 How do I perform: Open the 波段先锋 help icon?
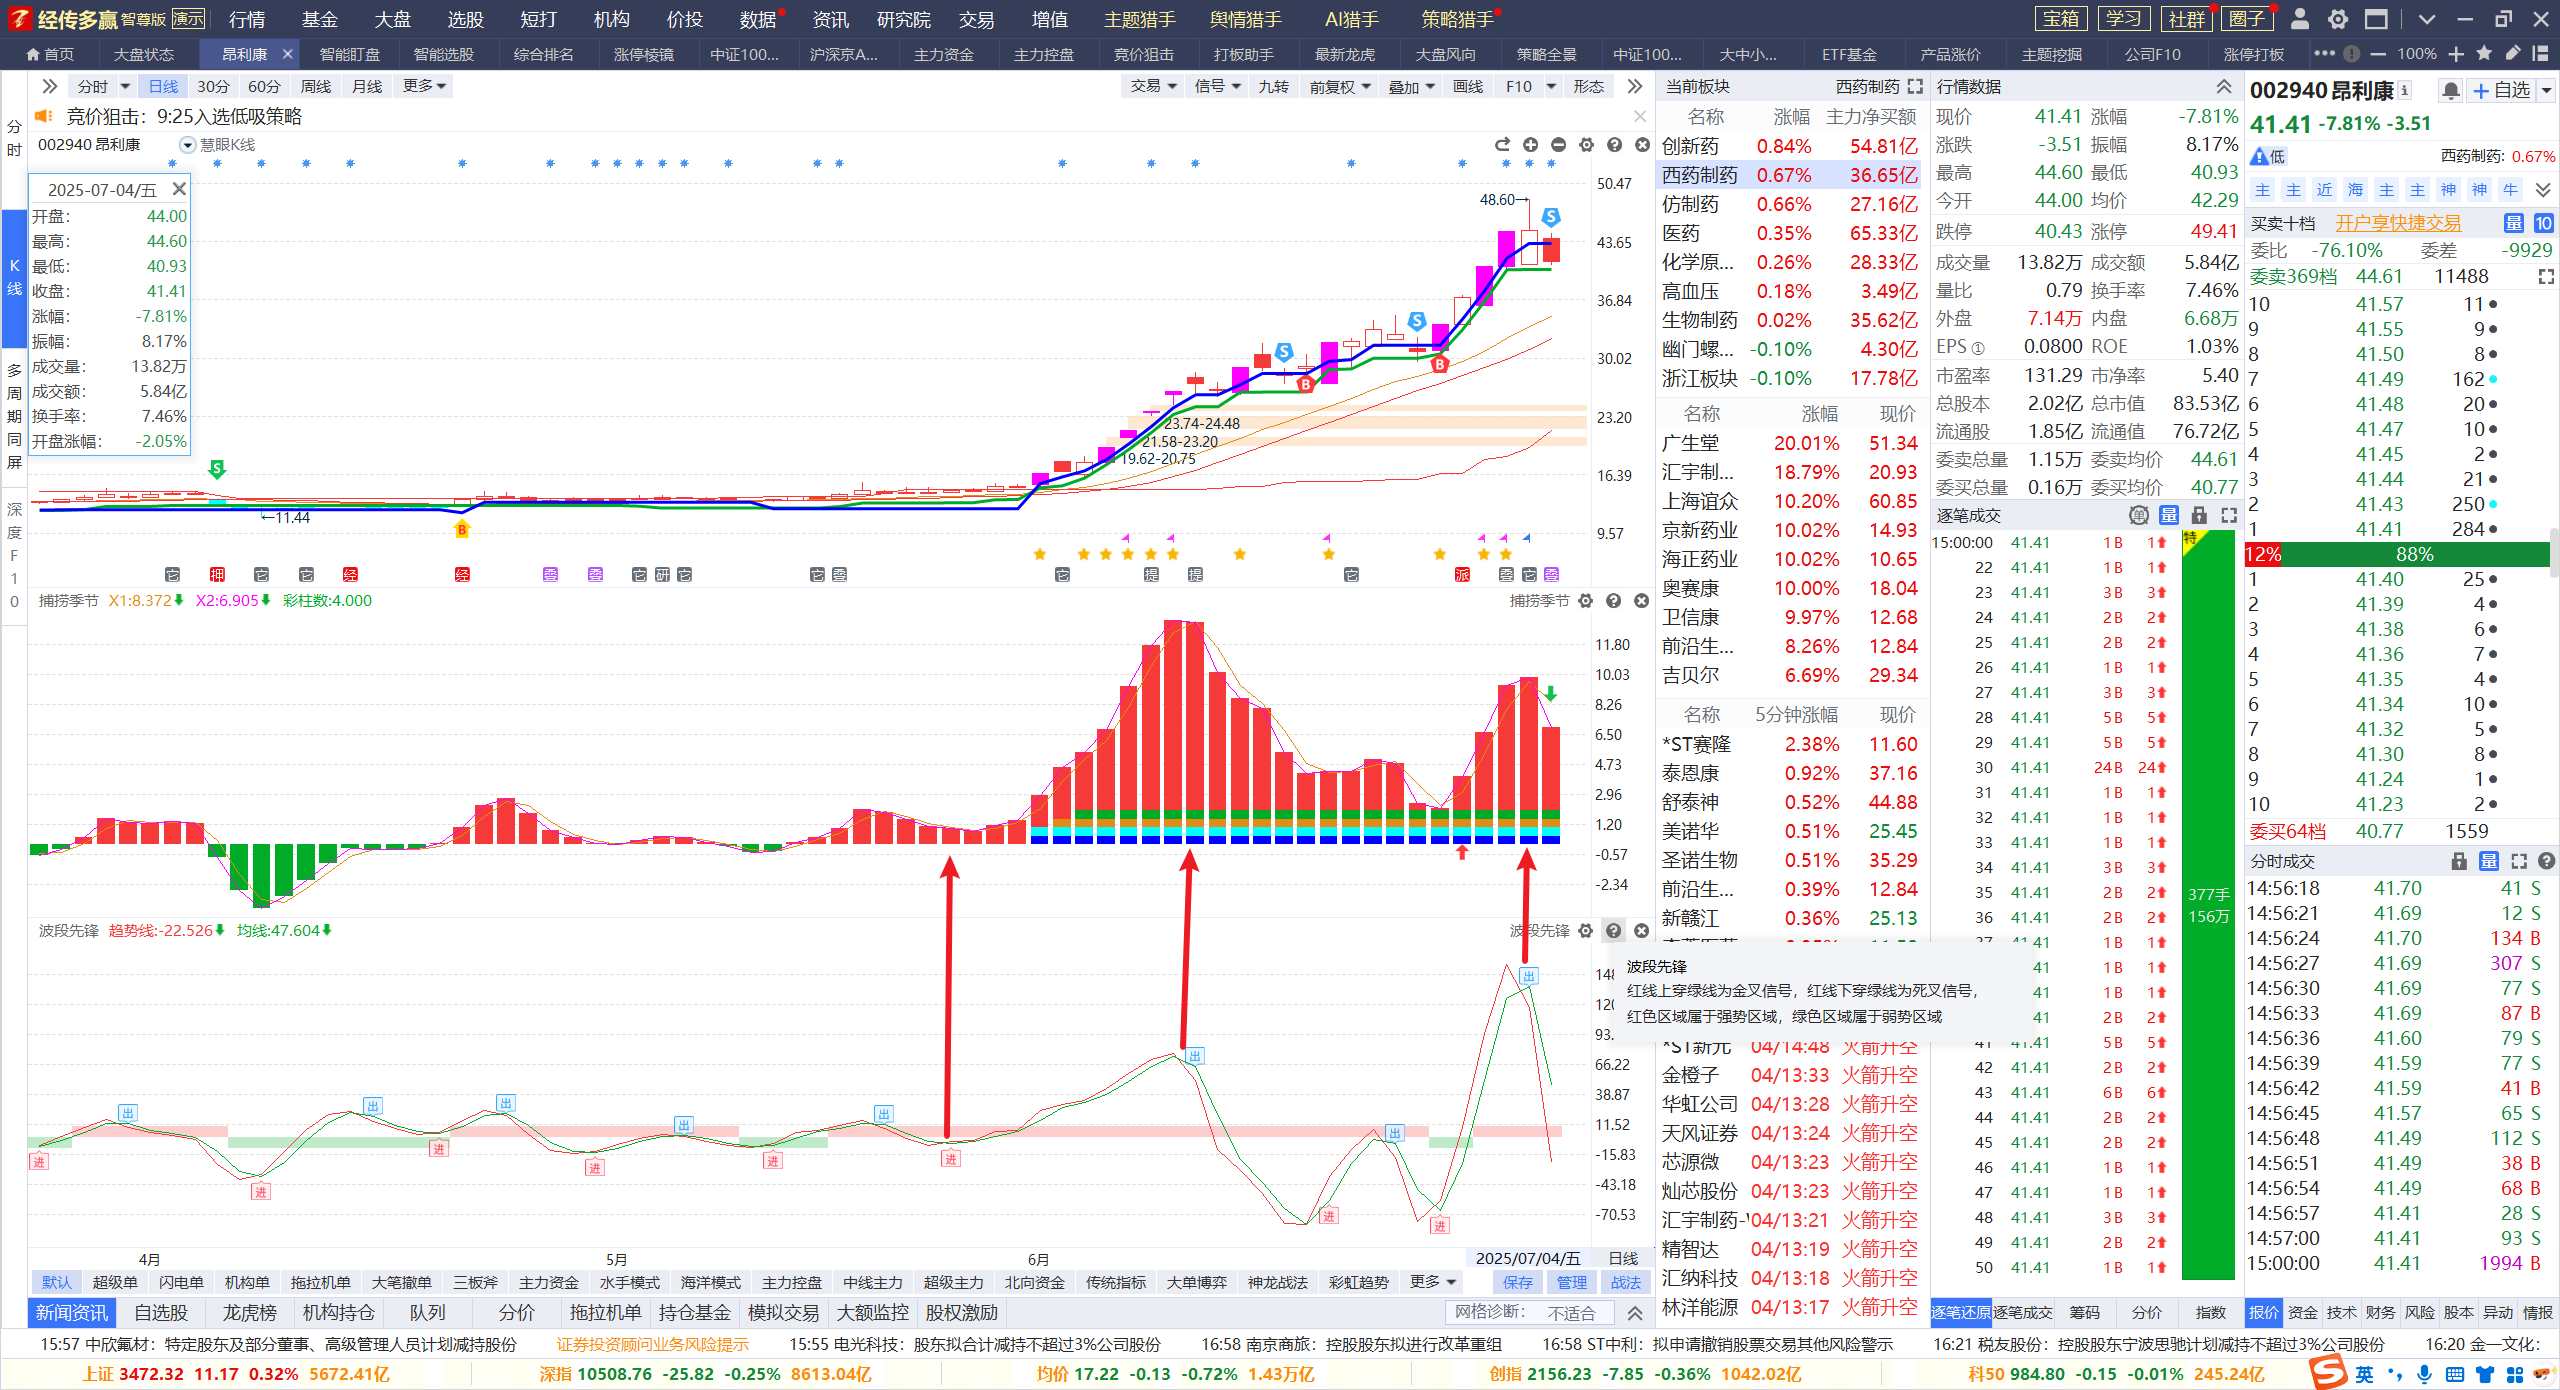tap(1613, 931)
